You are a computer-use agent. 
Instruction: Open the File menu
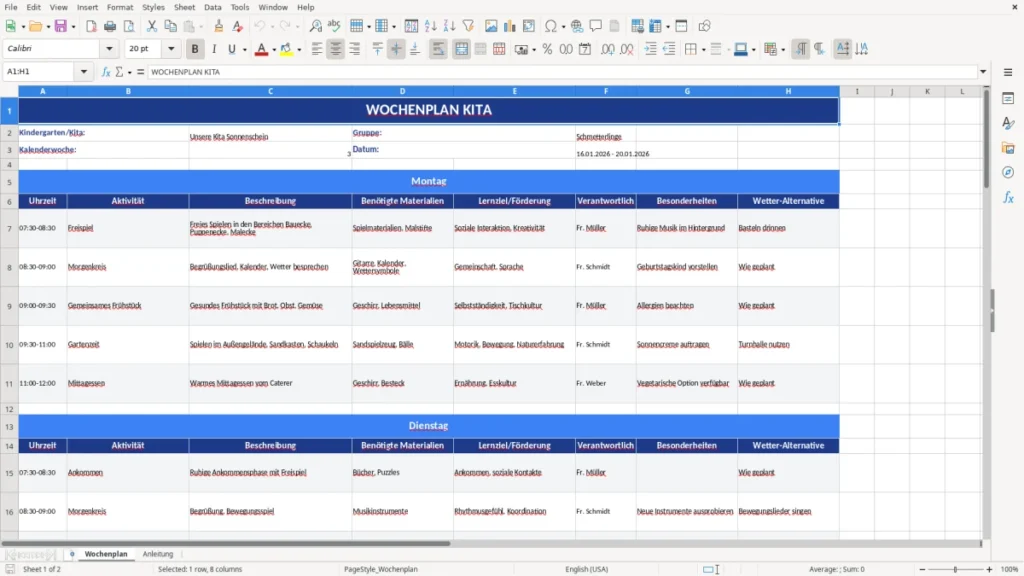point(11,7)
